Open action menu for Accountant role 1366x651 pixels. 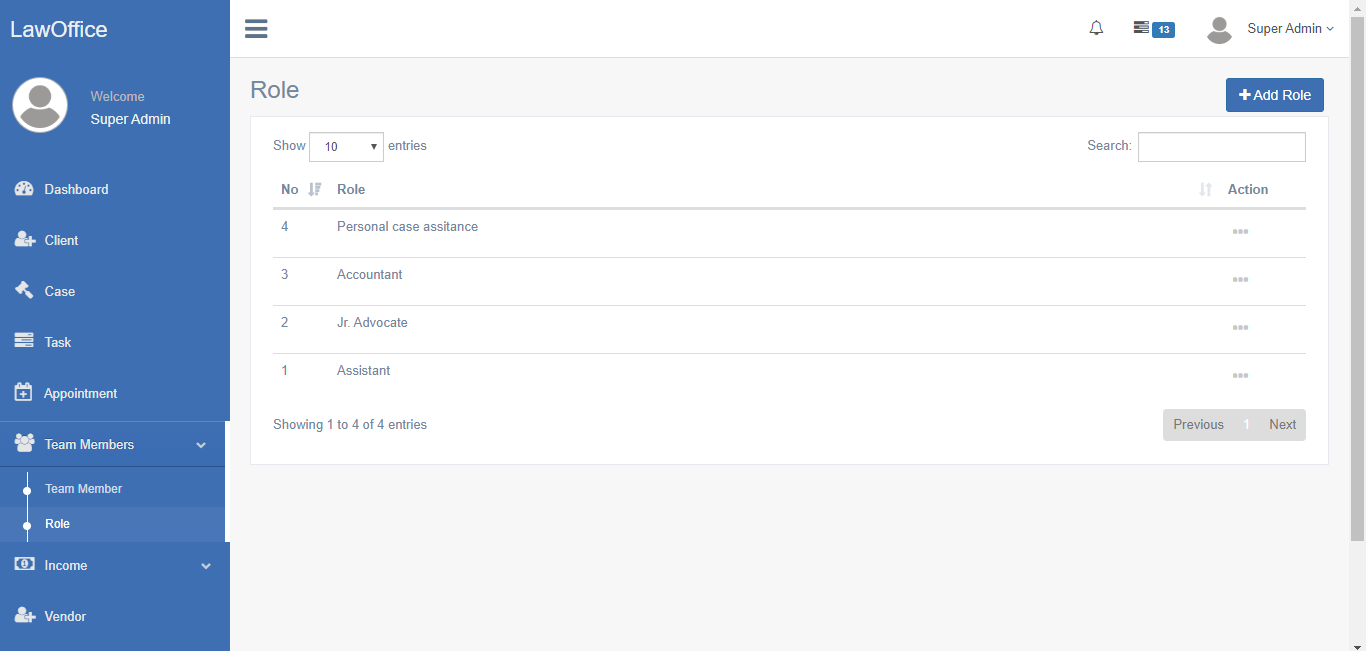click(x=1241, y=280)
